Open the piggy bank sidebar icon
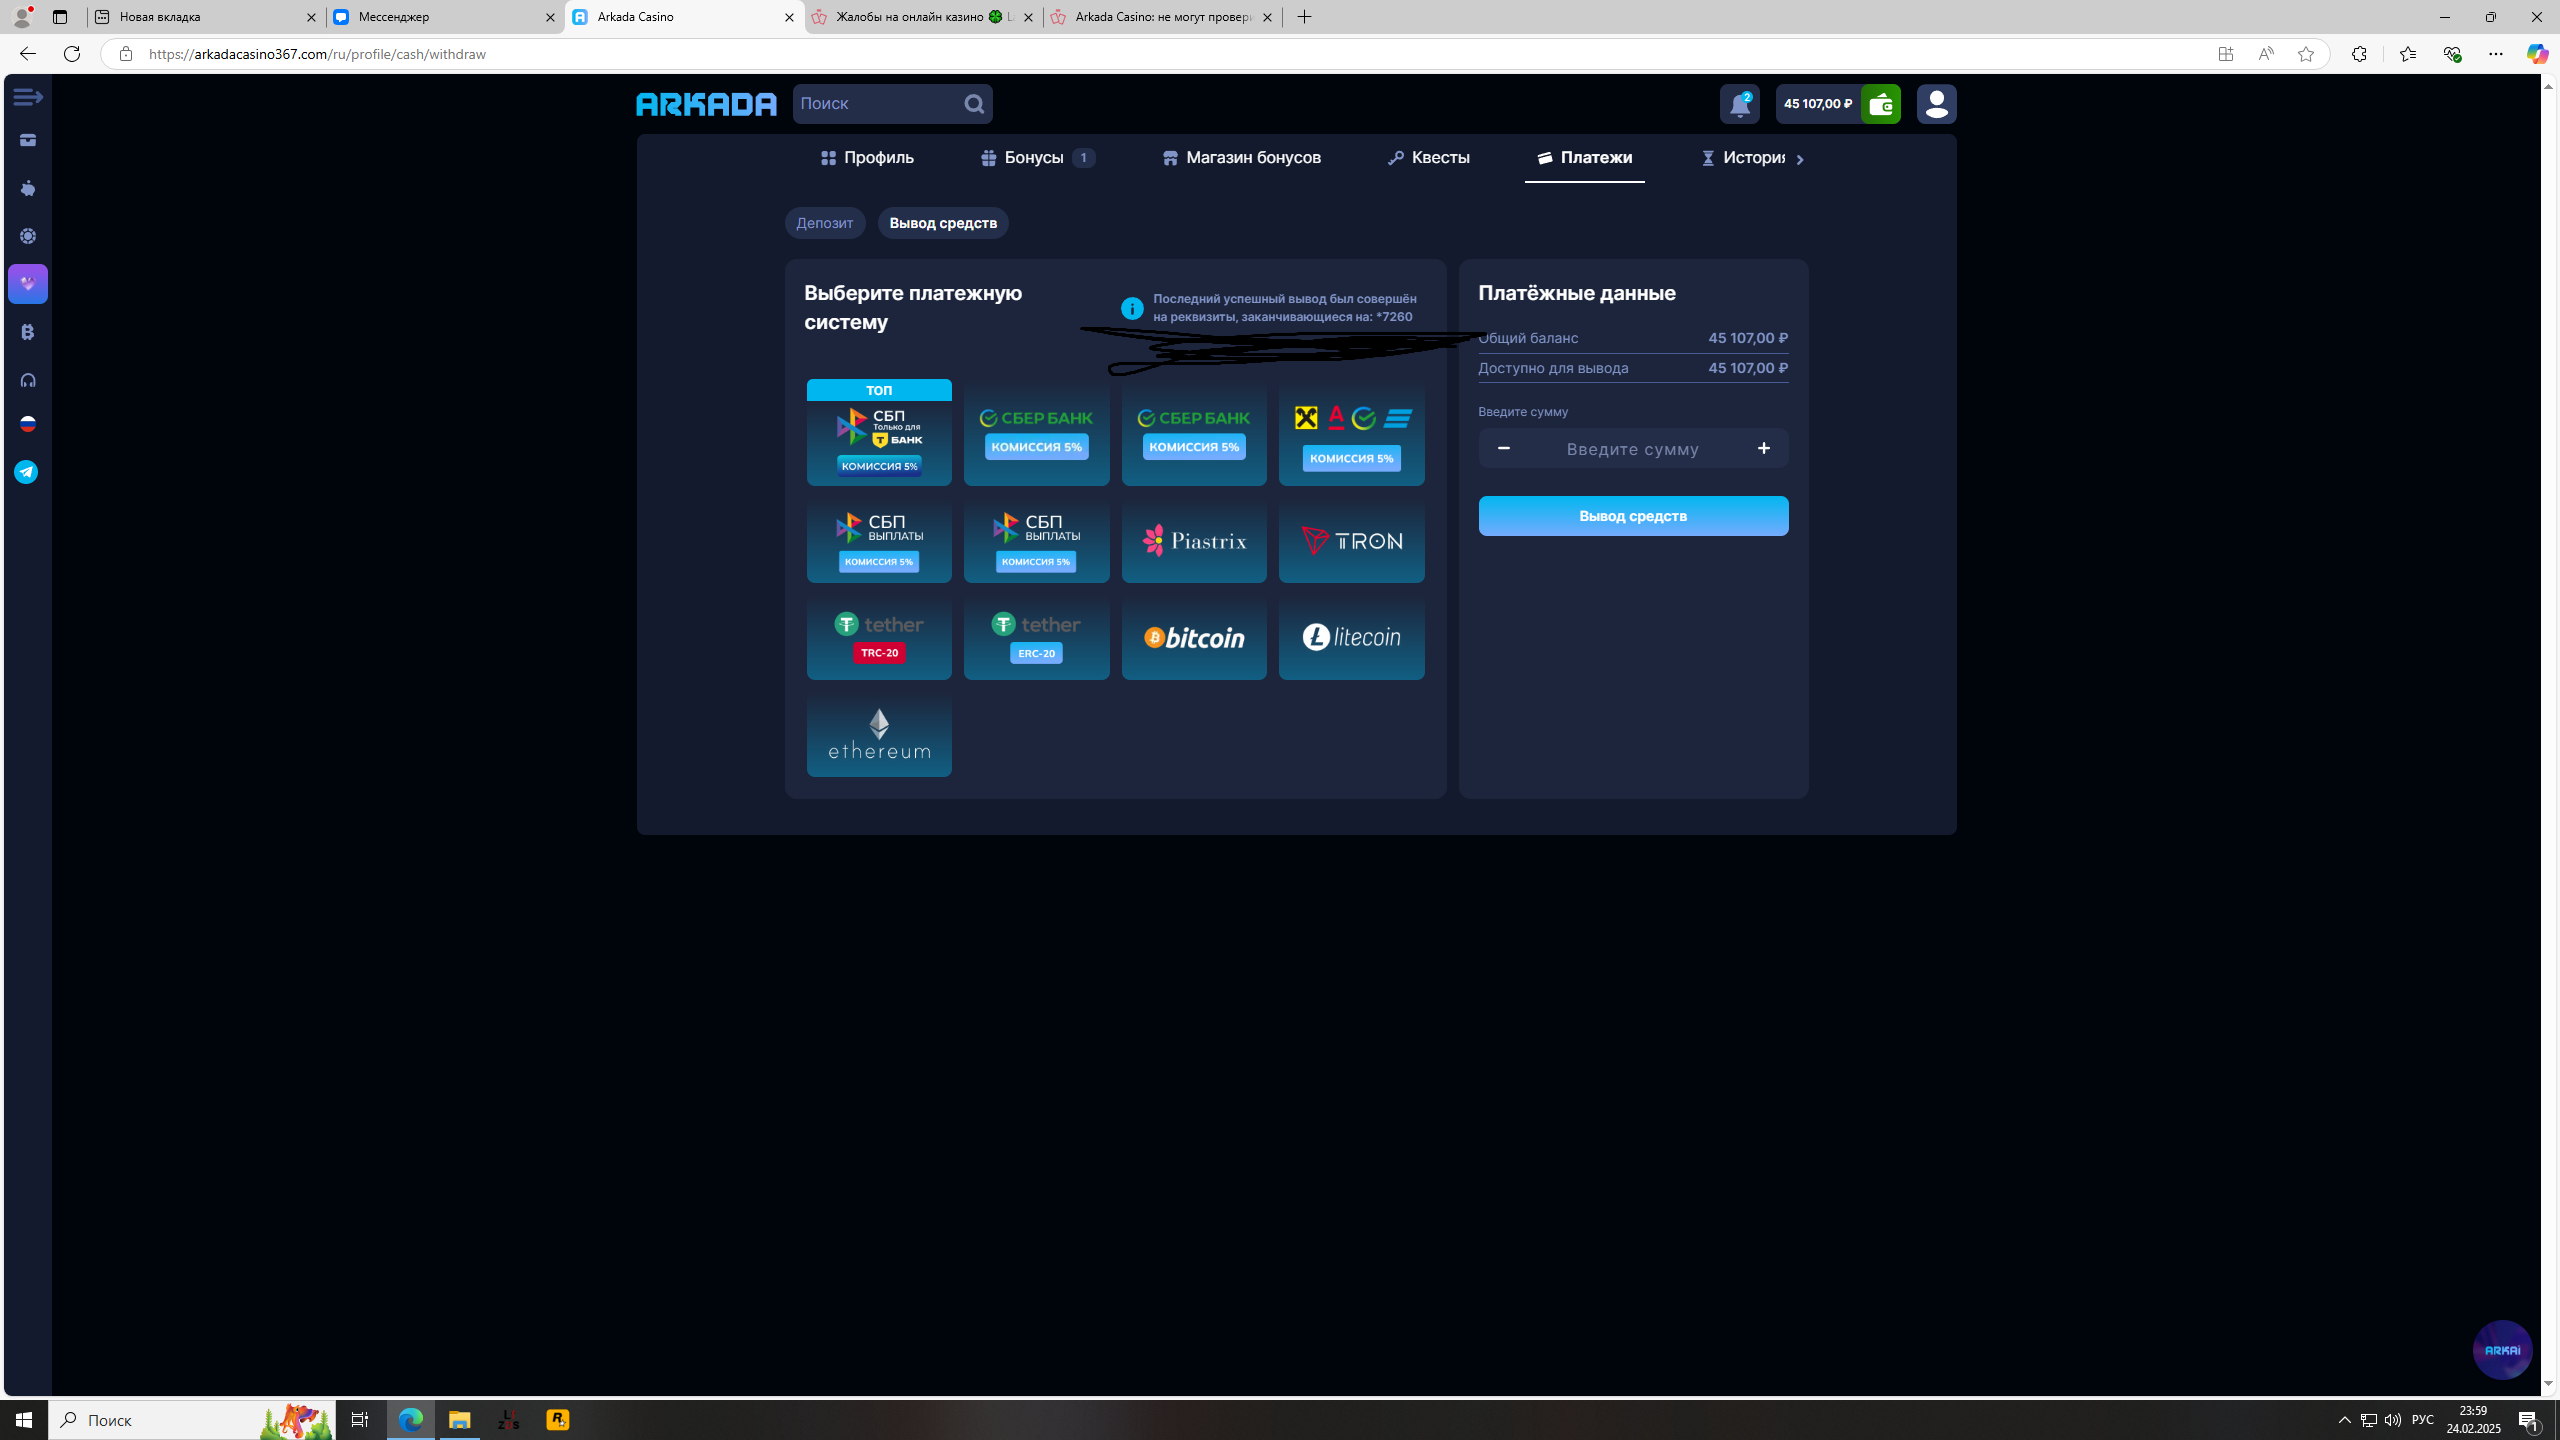 coord(28,188)
